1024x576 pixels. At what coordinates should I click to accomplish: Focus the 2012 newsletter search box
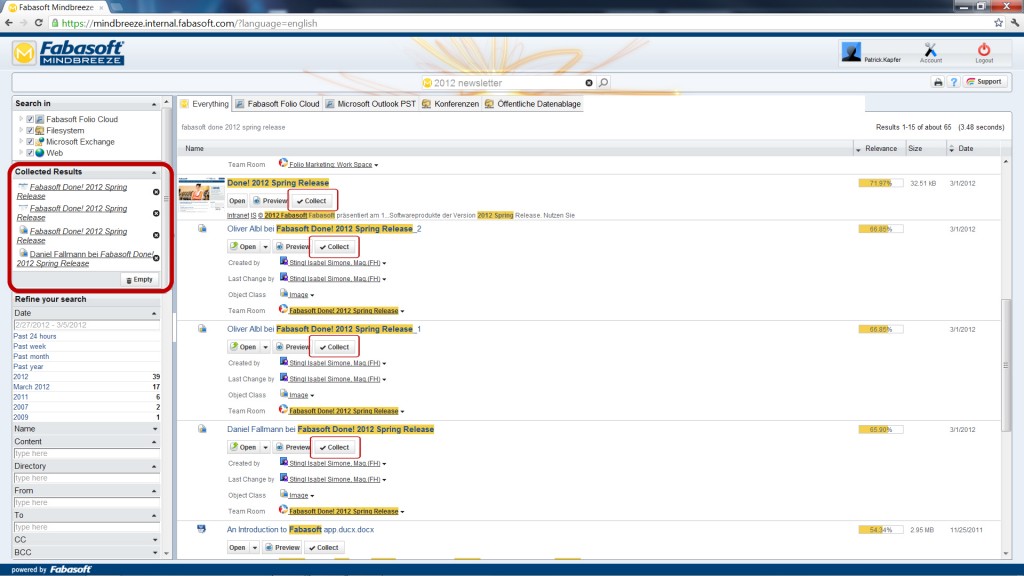pos(506,83)
